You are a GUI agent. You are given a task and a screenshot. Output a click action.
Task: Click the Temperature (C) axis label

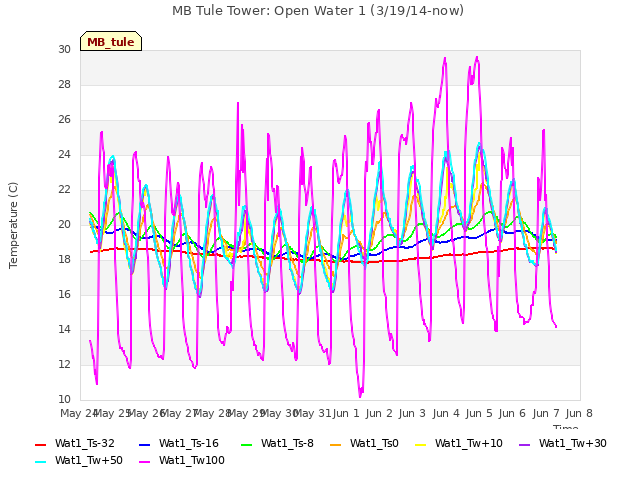[x=13, y=225]
